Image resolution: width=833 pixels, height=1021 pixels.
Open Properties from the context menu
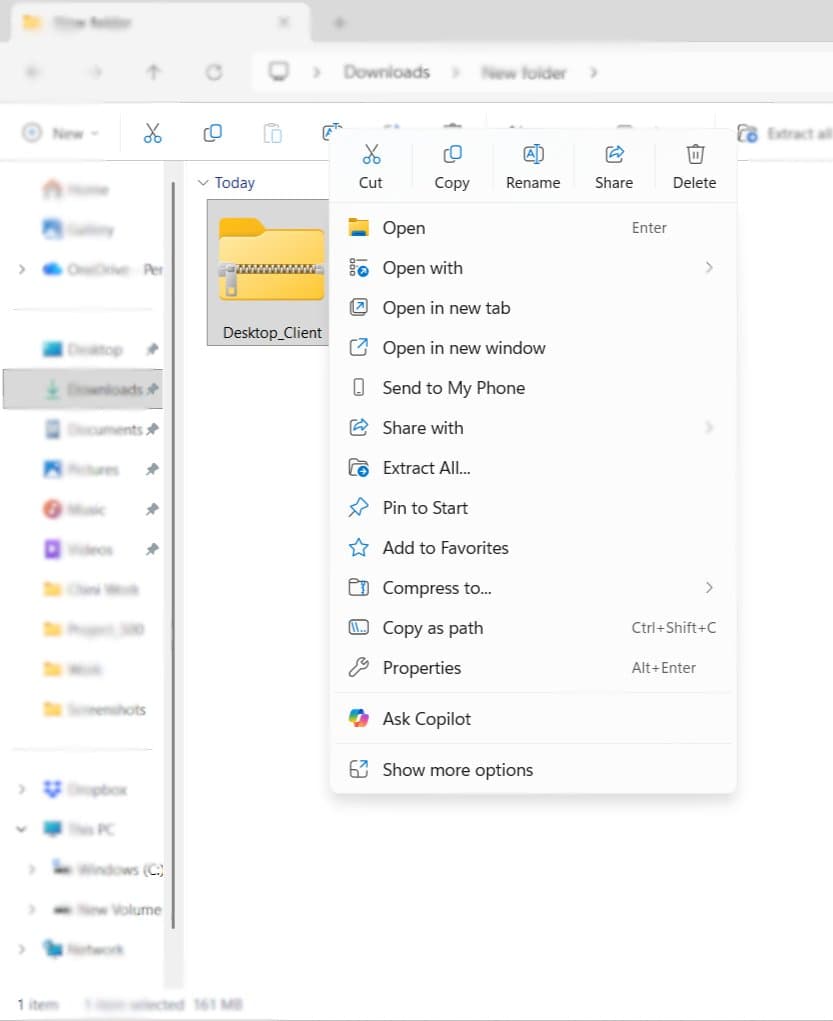[533, 668]
